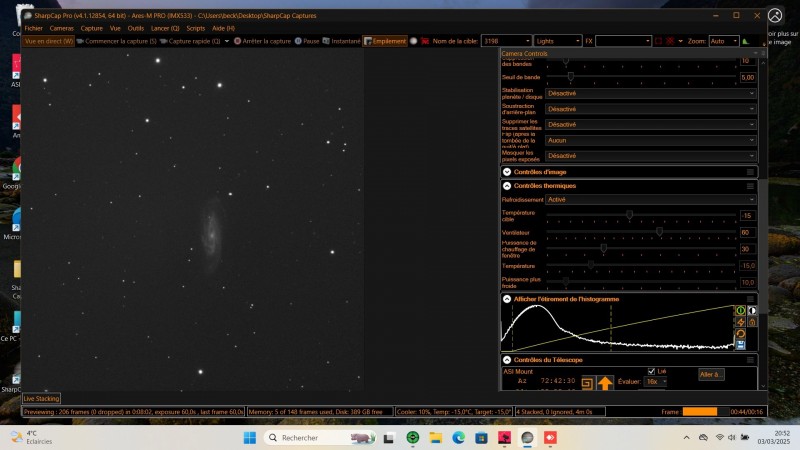Adjust the Température cible slider
This screenshot has width=800, height=450.
[x=629, y=215]
